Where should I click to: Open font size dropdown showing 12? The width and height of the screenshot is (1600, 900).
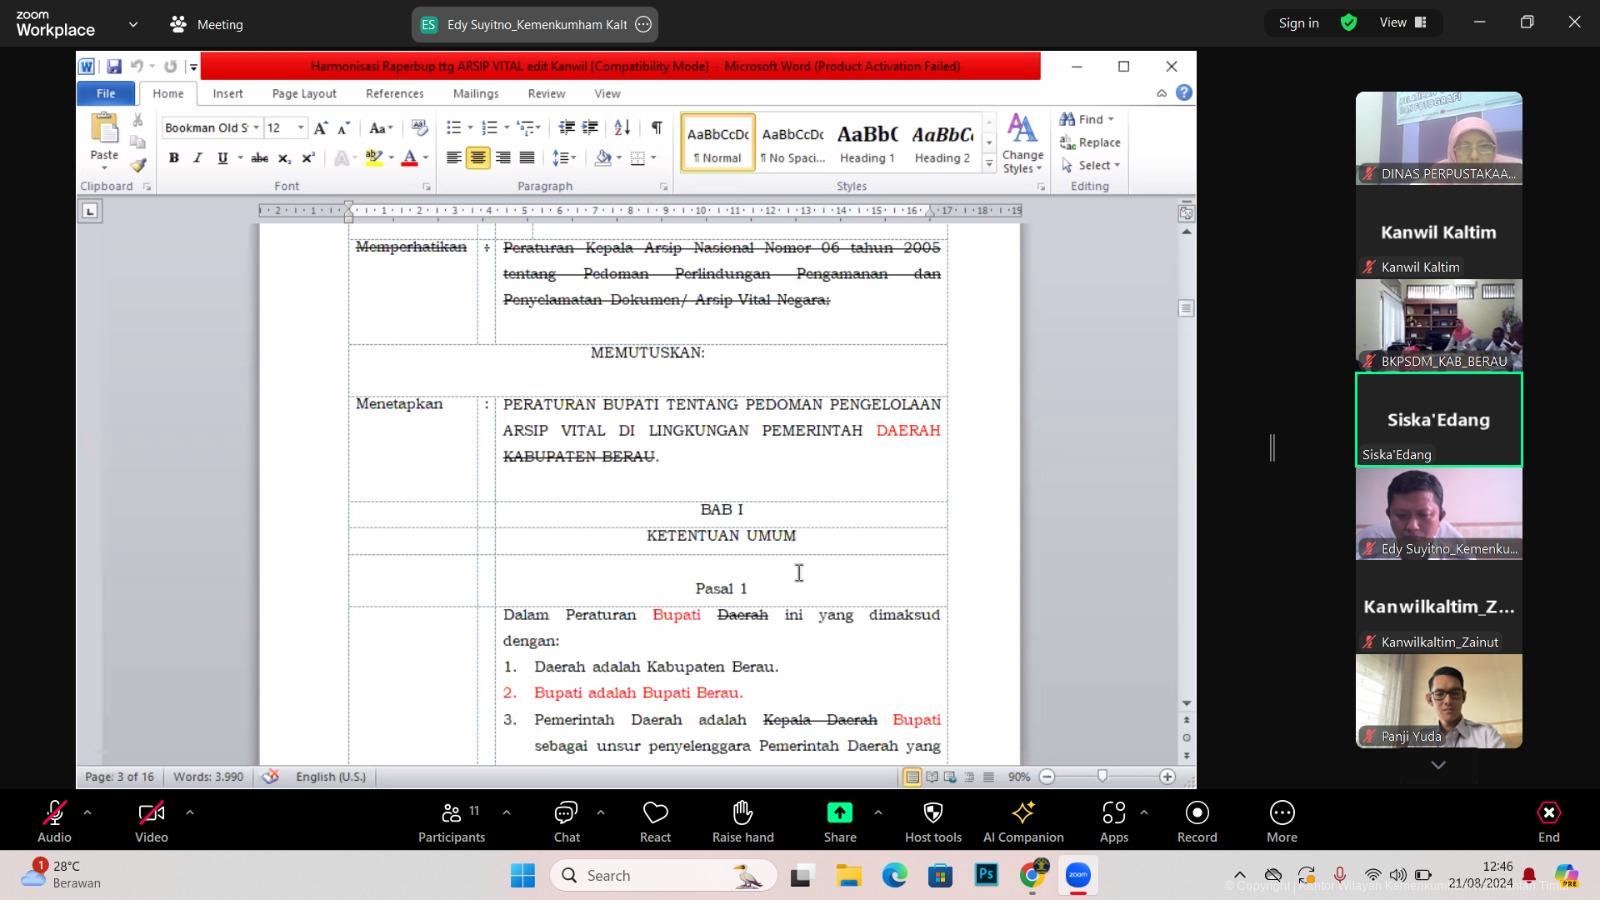[x=300, y=128]
